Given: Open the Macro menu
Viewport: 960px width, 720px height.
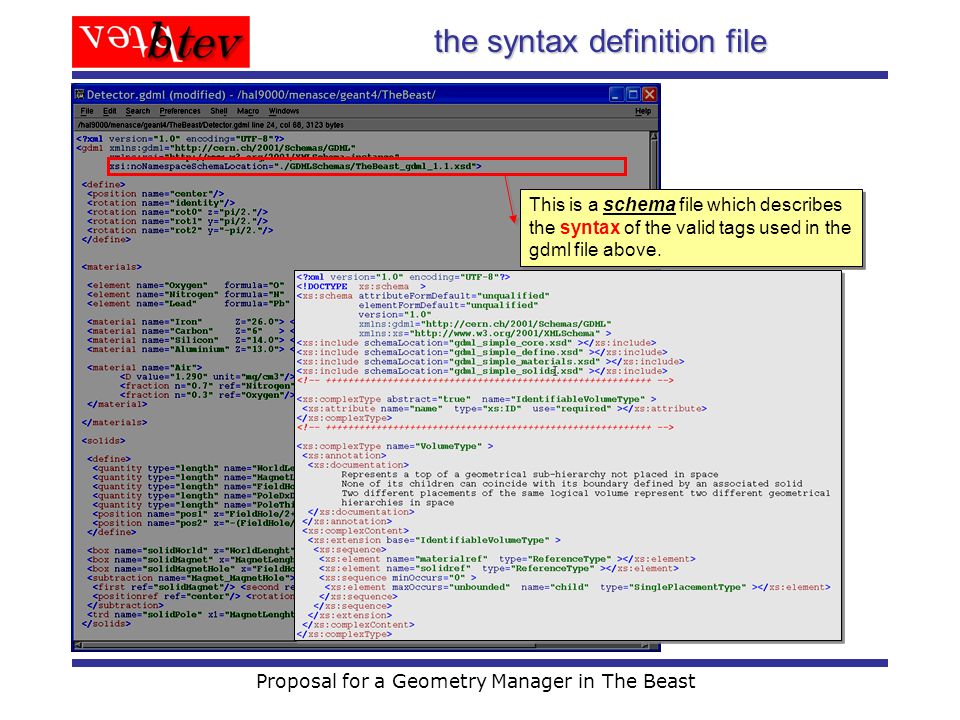Looking at the screenshot, I should (248, 111).
